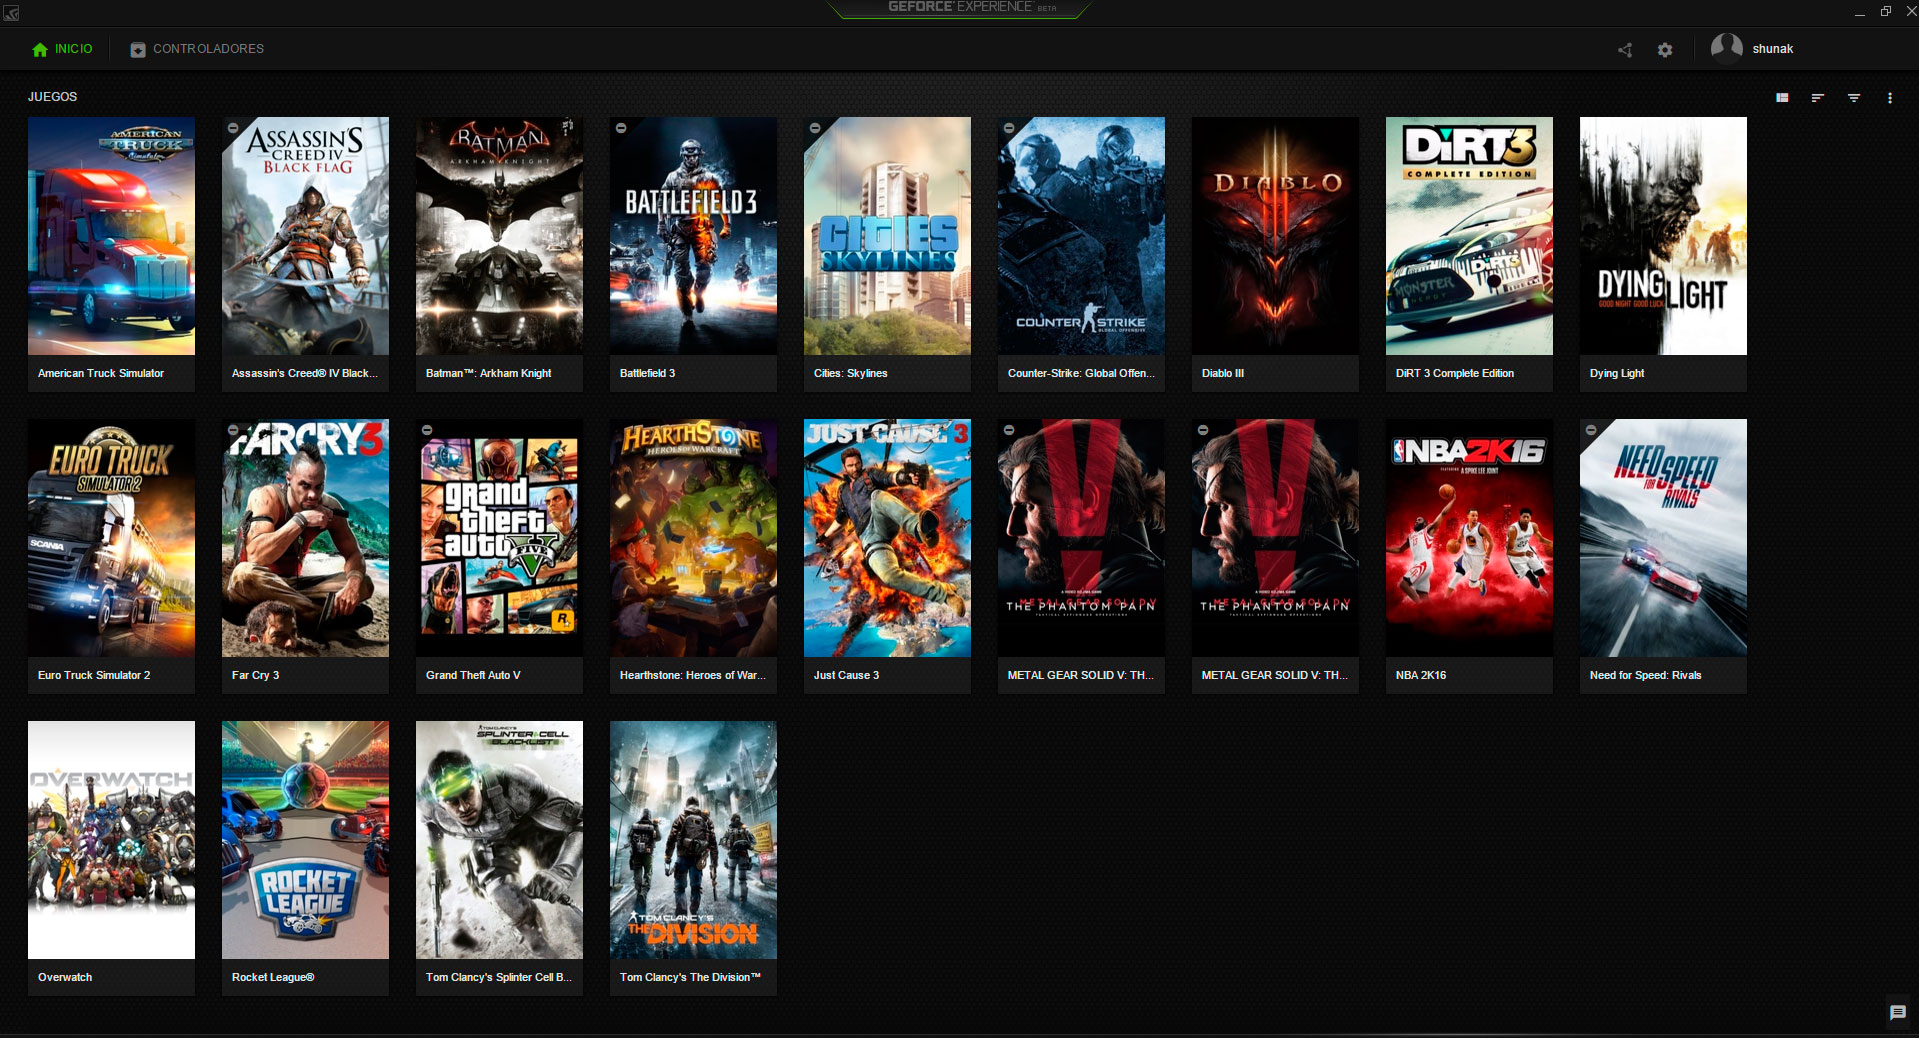Click the minus status badge on Far Cry 3 cover
Screen dimensions: 1919x1038
pyautogui.click(x=233, y=430)
